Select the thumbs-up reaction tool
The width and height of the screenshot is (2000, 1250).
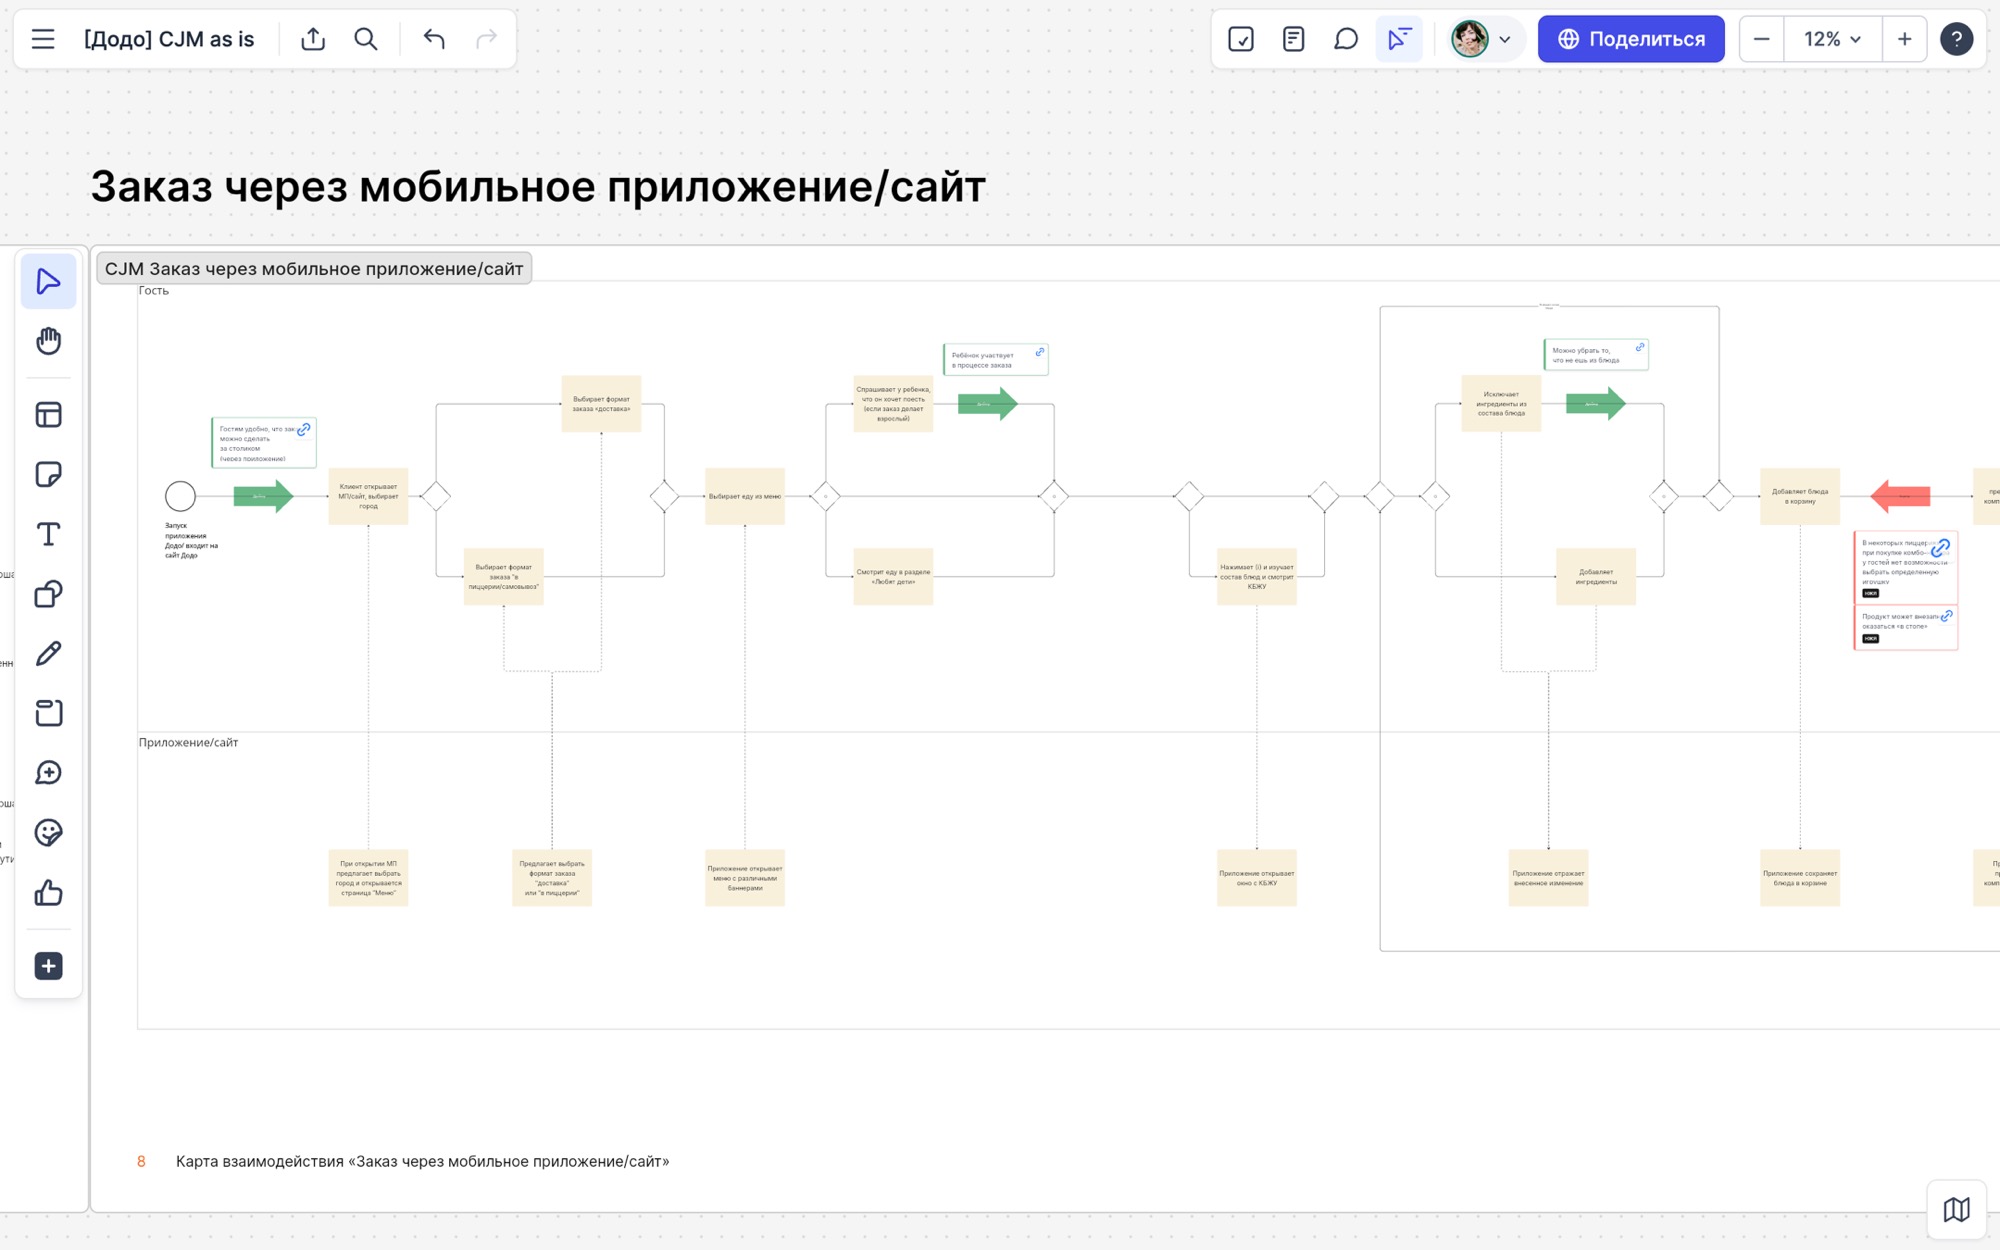(48, 892)
